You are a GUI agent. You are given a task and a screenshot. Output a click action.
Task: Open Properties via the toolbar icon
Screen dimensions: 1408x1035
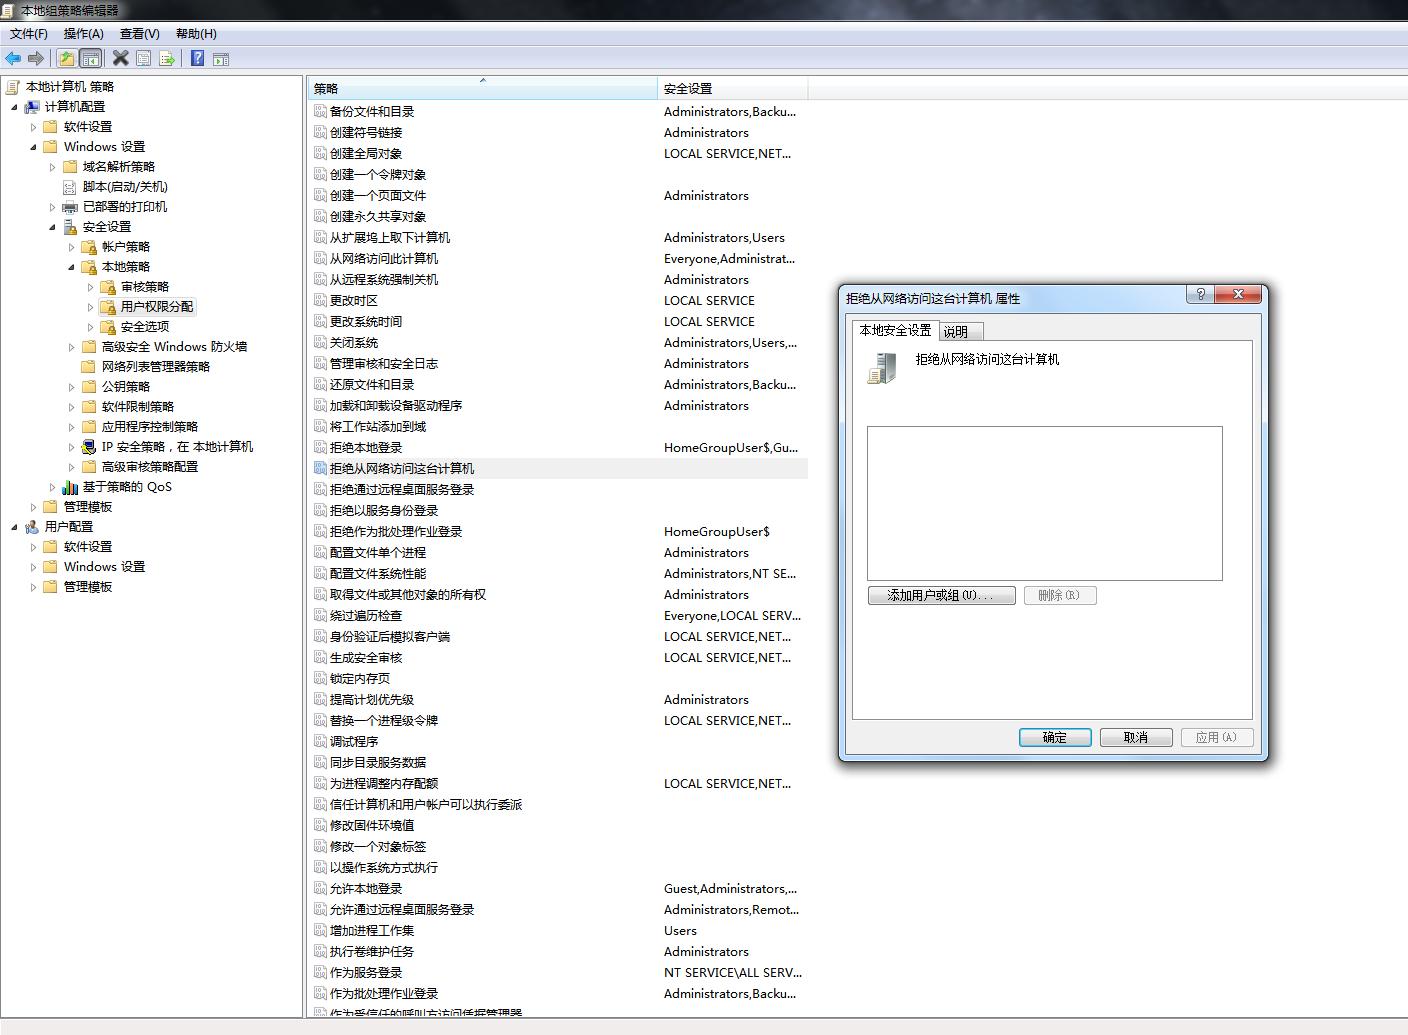click(144, 59)
